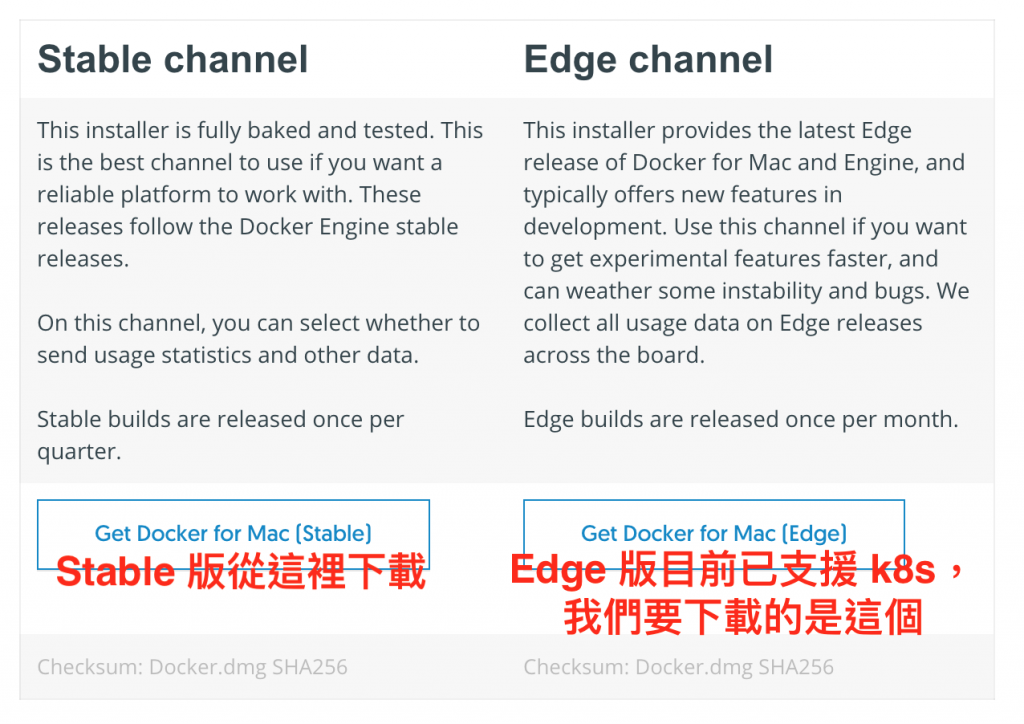Click "collect all usage data on Edge releases"
1024x724 pixels.
pos(723,323)
